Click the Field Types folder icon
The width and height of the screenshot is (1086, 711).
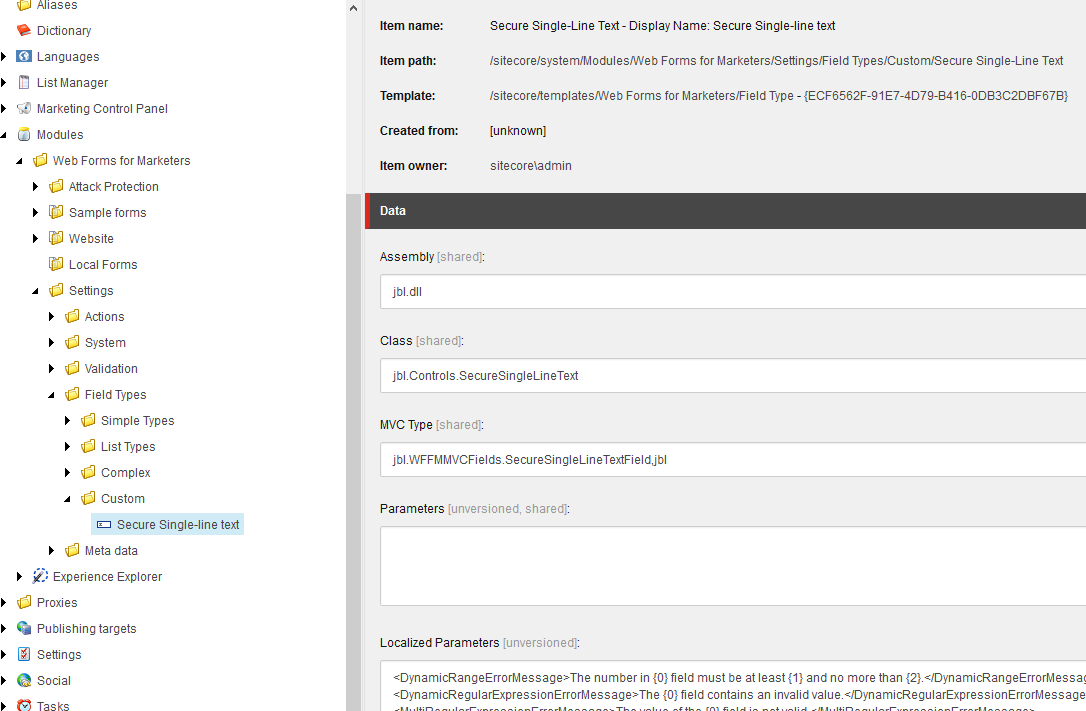72,395
